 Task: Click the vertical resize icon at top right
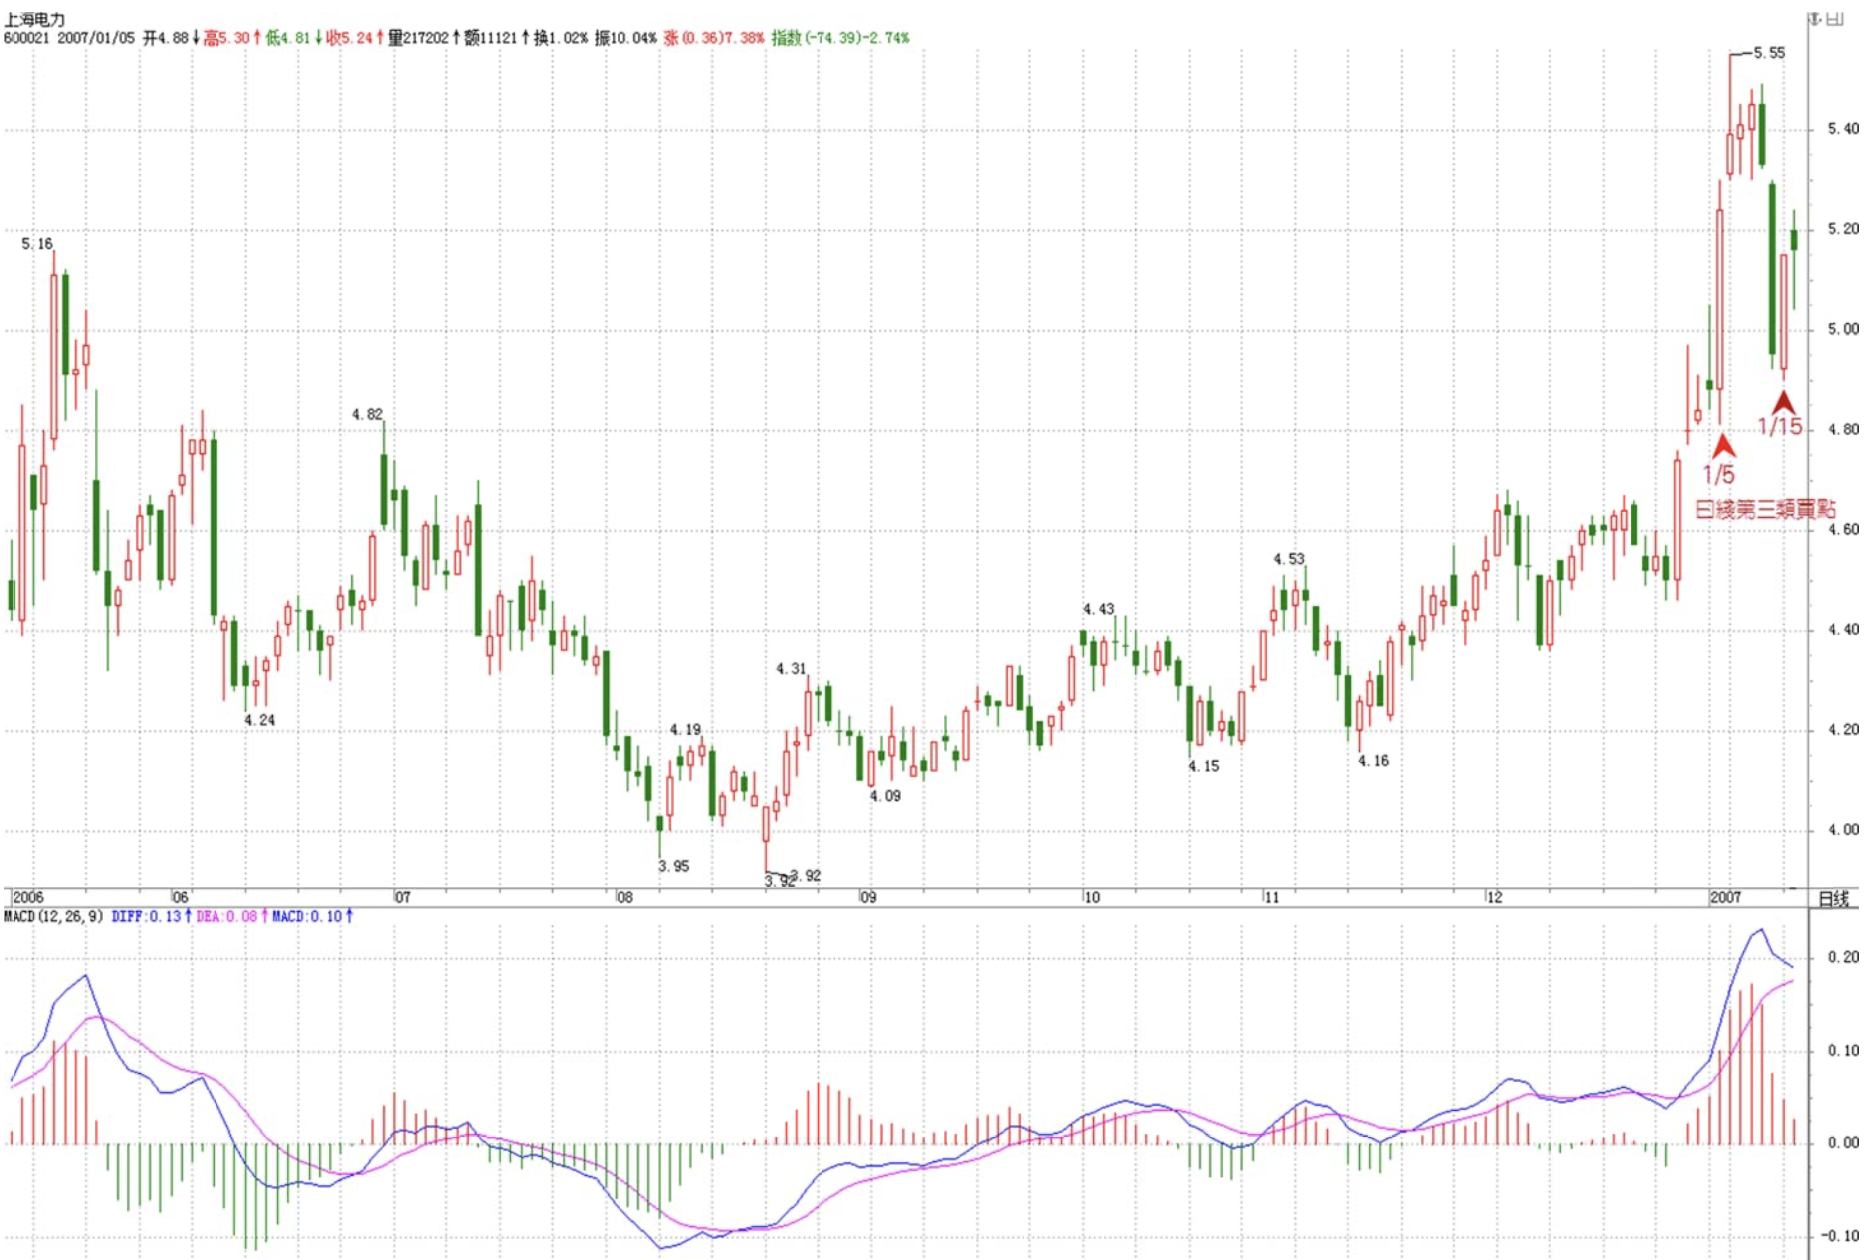pyautogui.click(x=1815, y=19)
